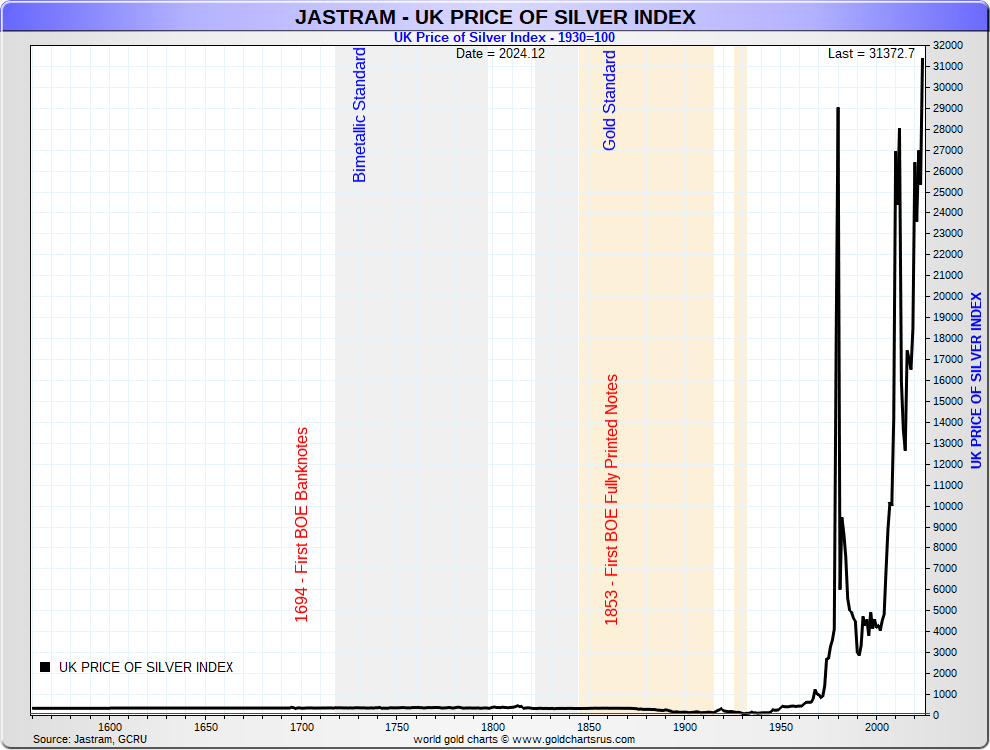Screen dimensions: 990x750
Task: Click the 1650 x-axis label
Action: [206, 727]
